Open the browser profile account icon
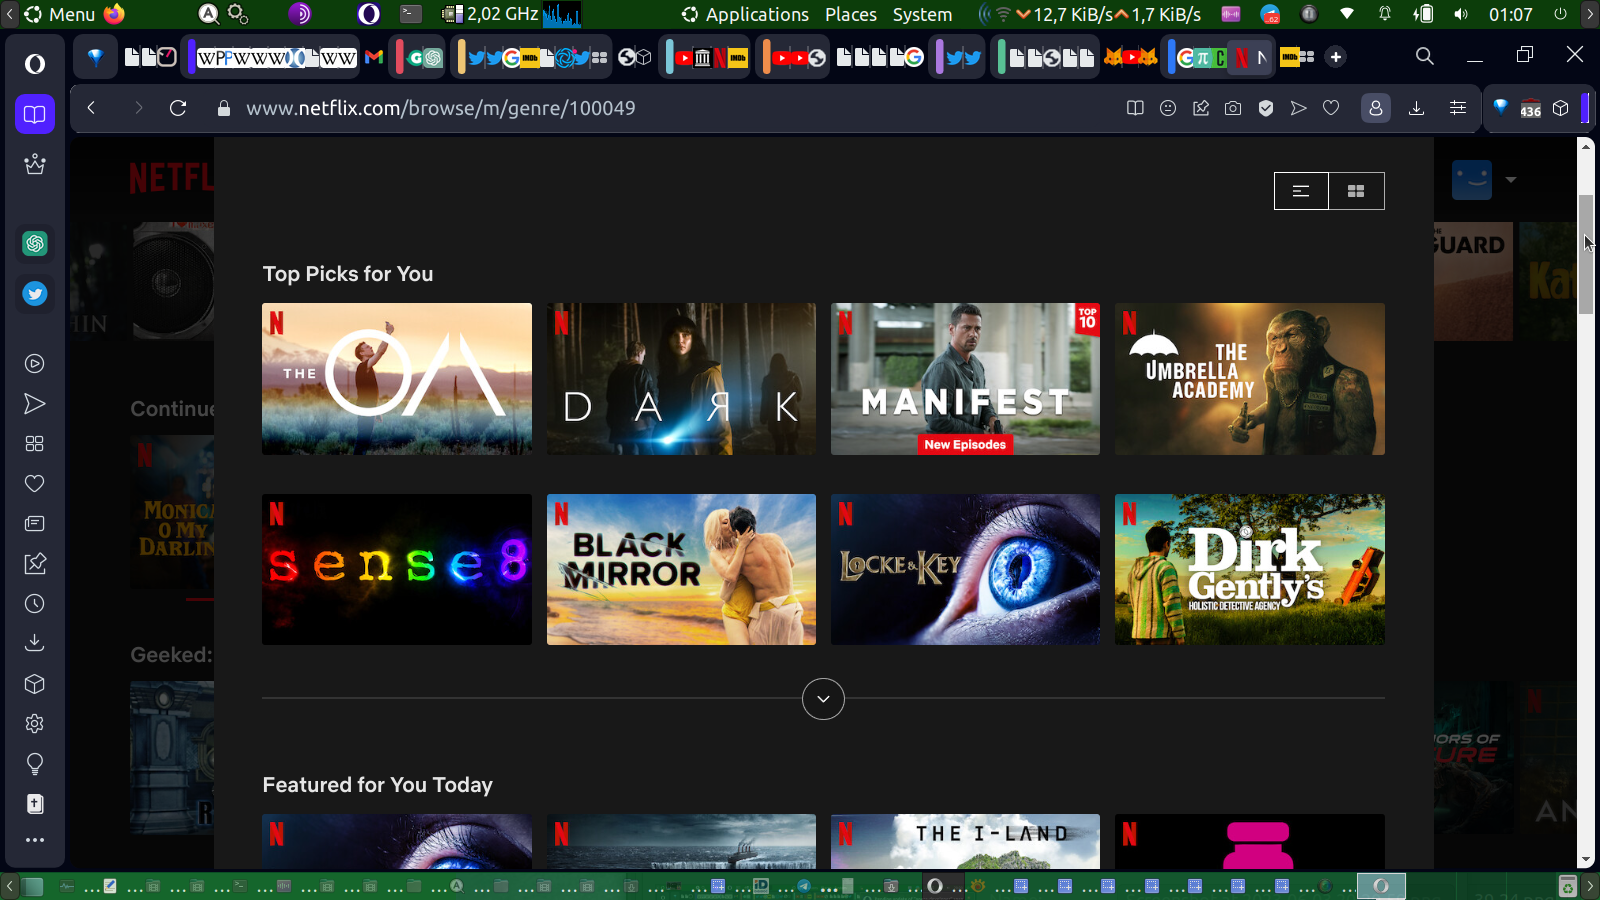Viewport: 1600px width, 900px height. [1376, 108]
